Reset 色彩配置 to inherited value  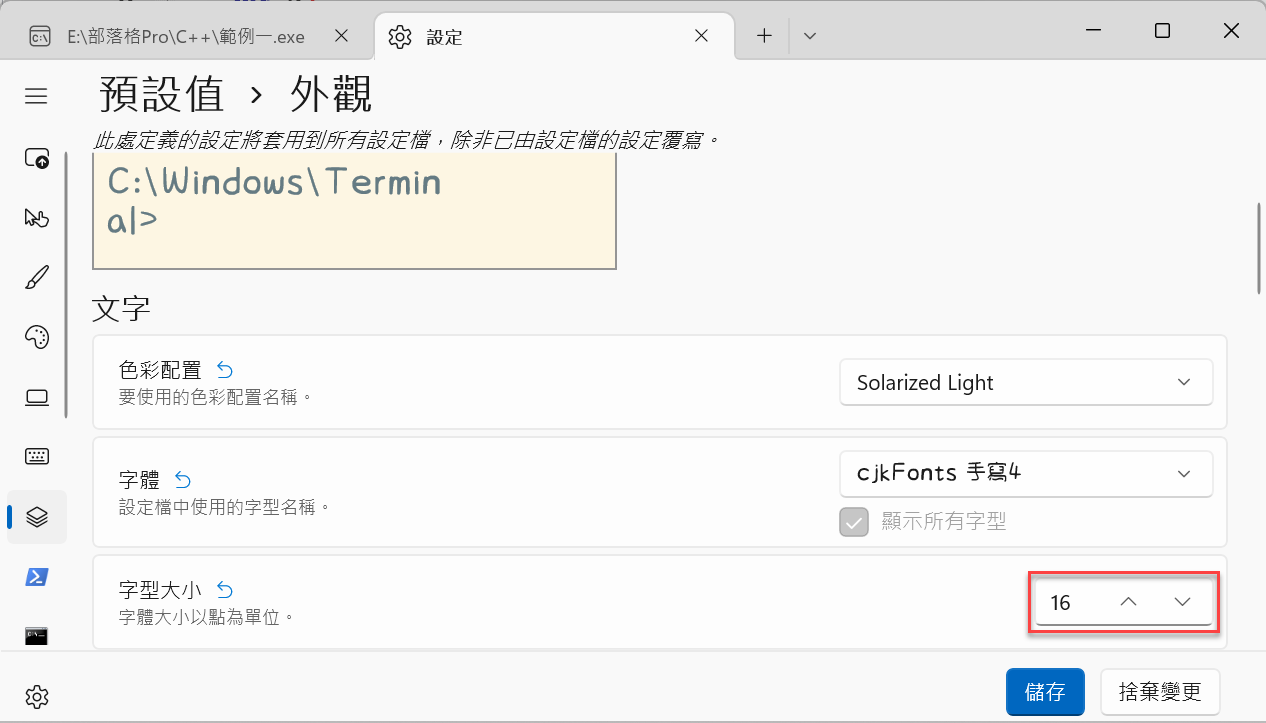[224, 370]
